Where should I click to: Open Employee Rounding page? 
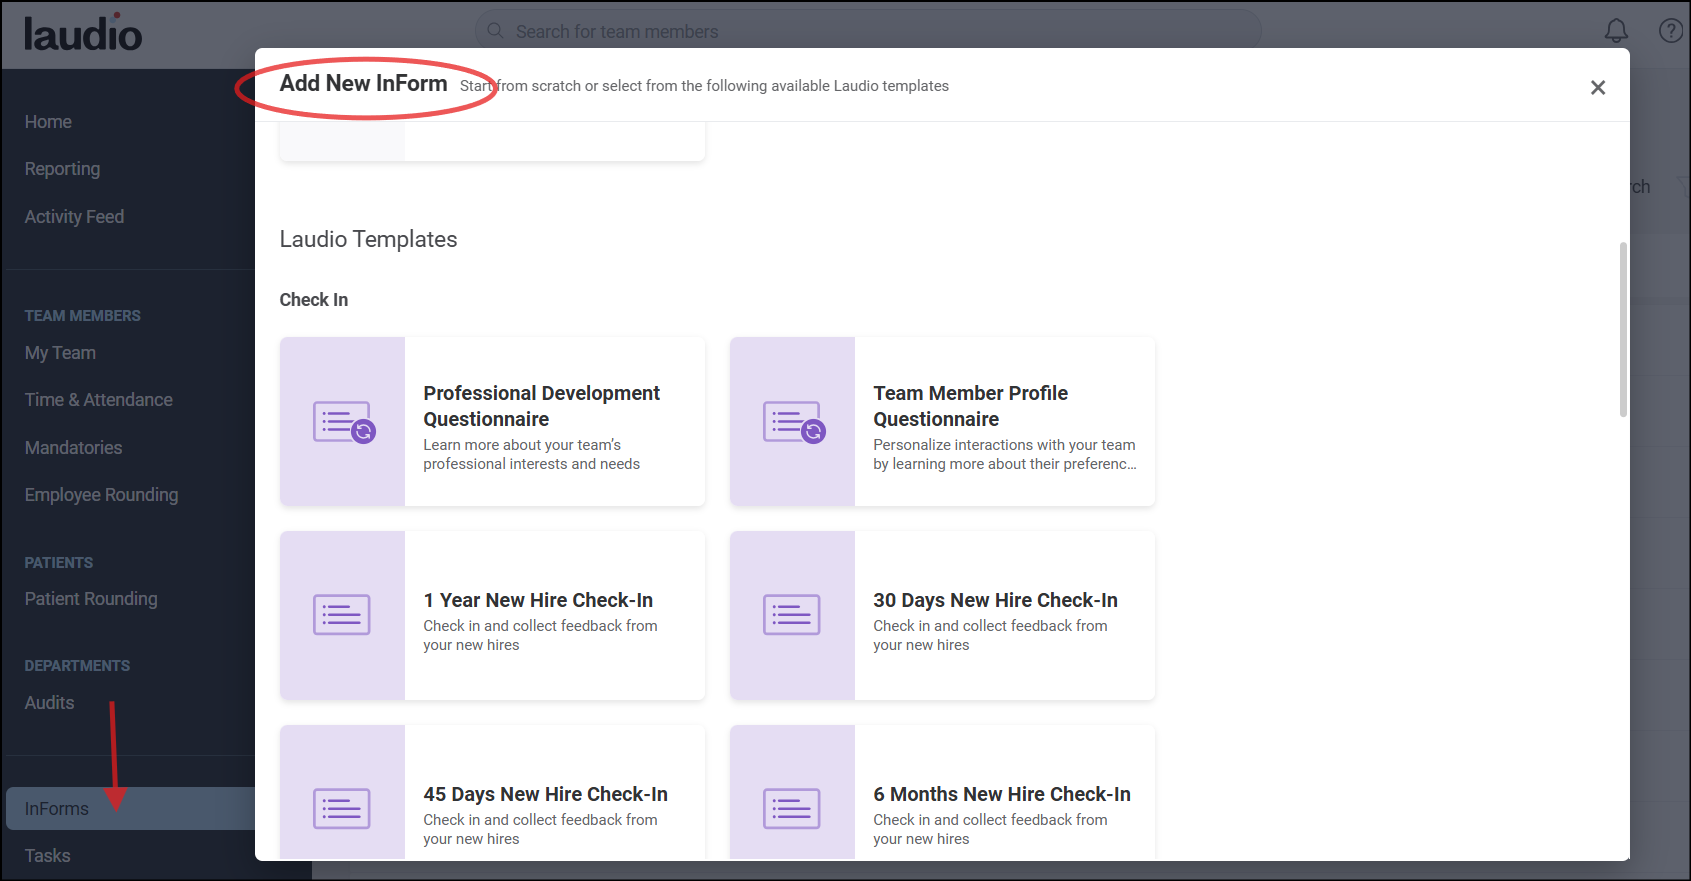click(x=101, y=495)
